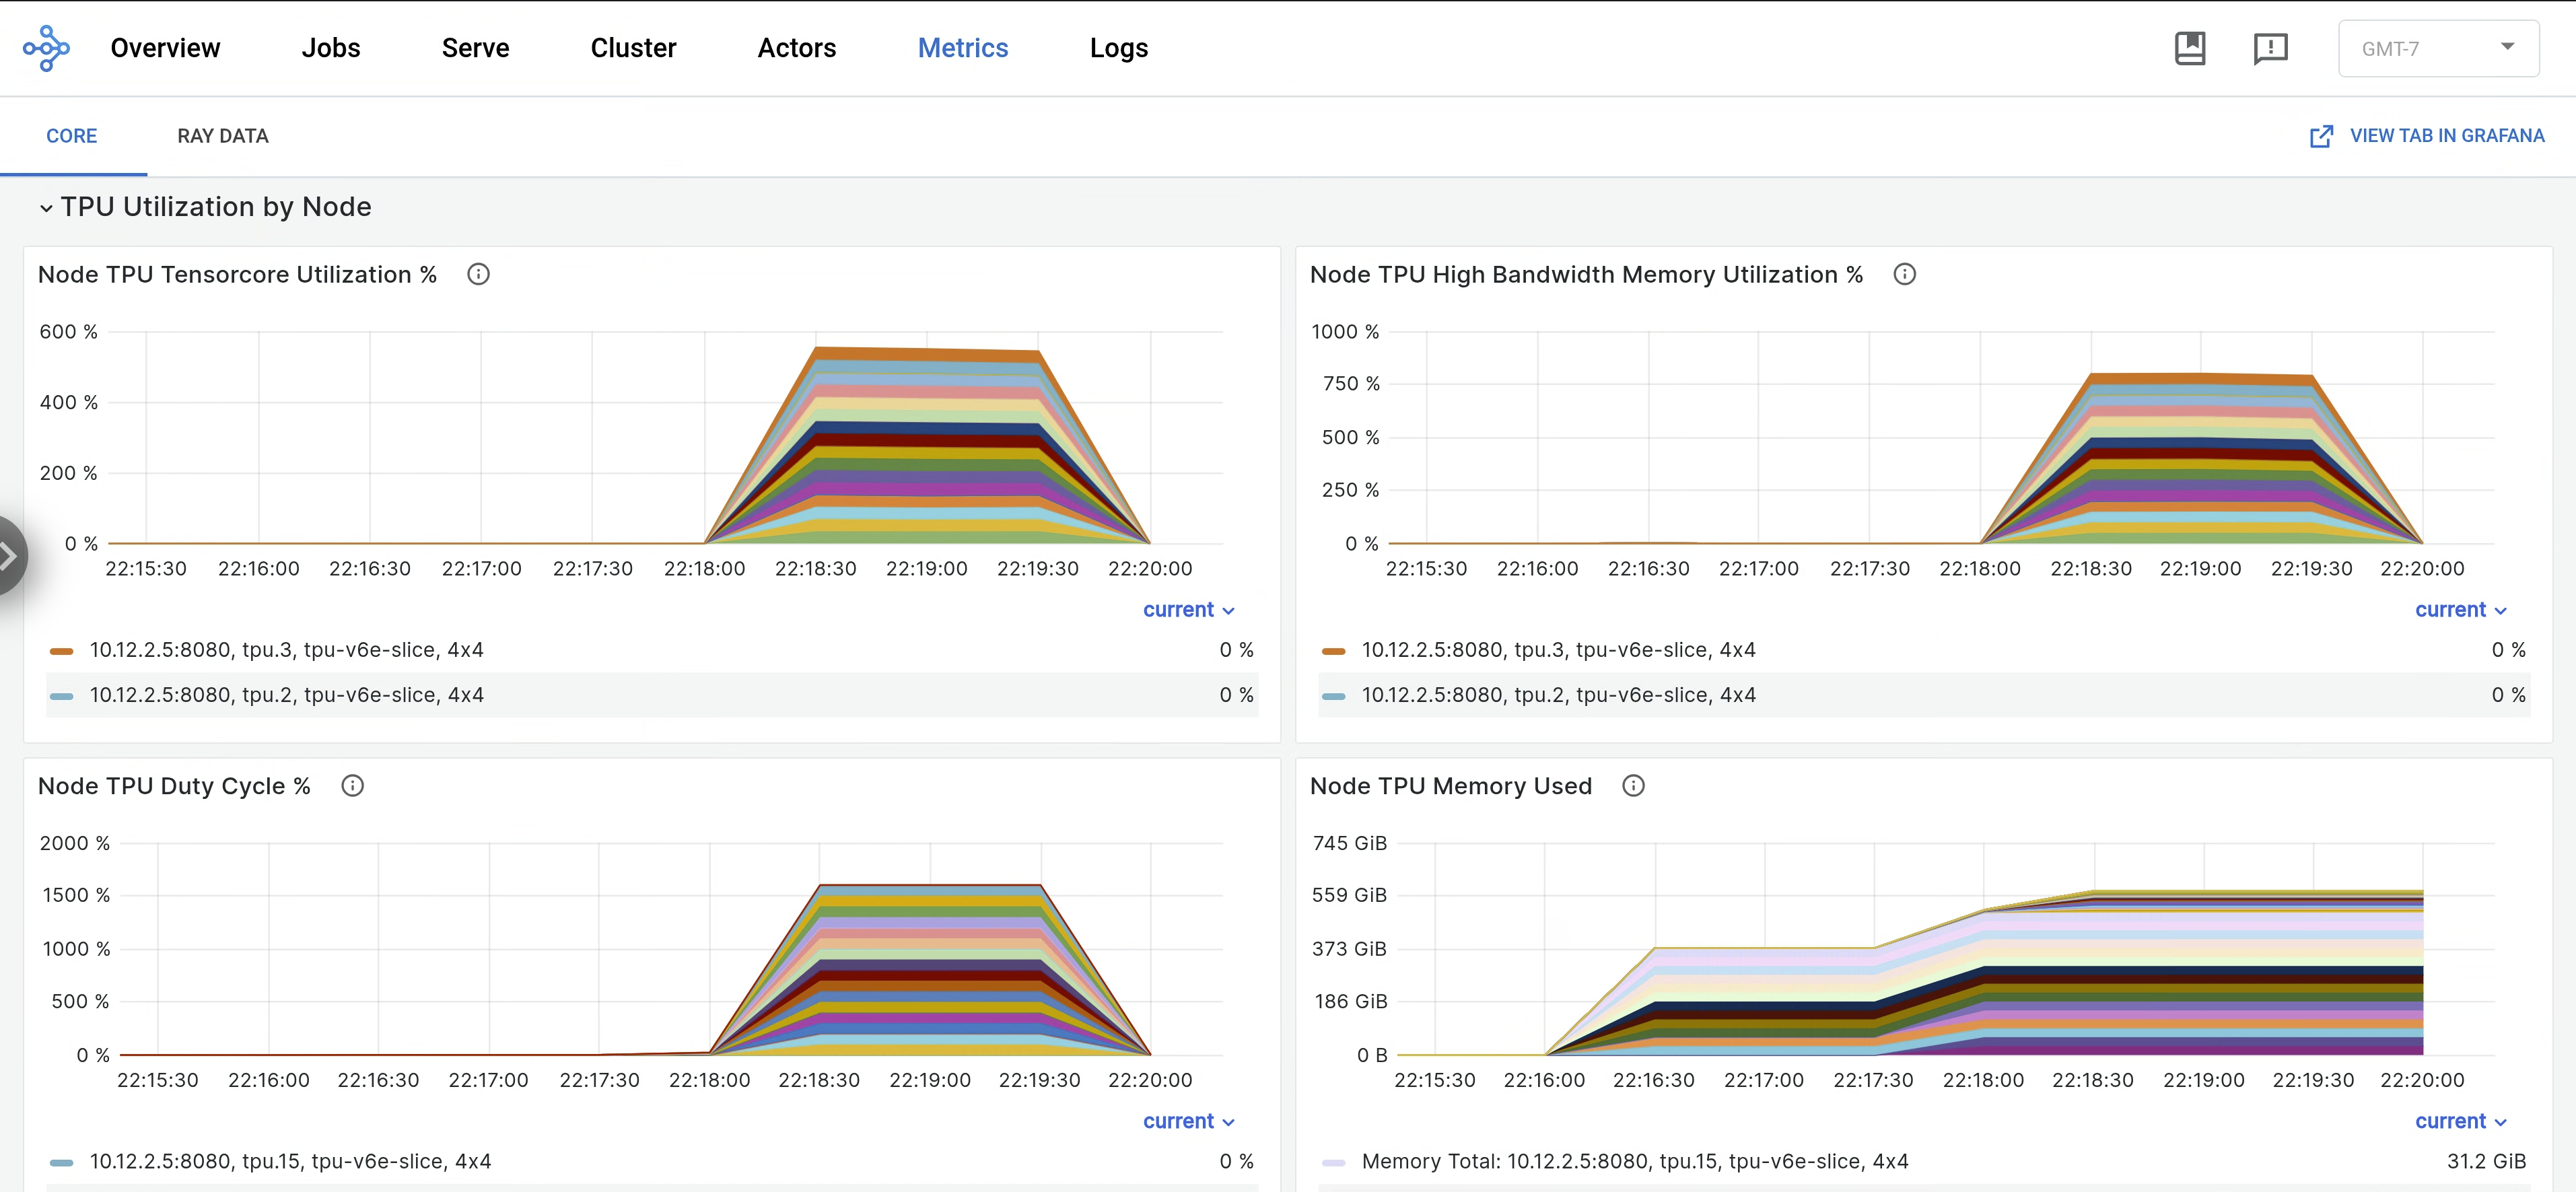
Task: Click the Ray logo in the top navigation
Action: click(x=45, y=47)
